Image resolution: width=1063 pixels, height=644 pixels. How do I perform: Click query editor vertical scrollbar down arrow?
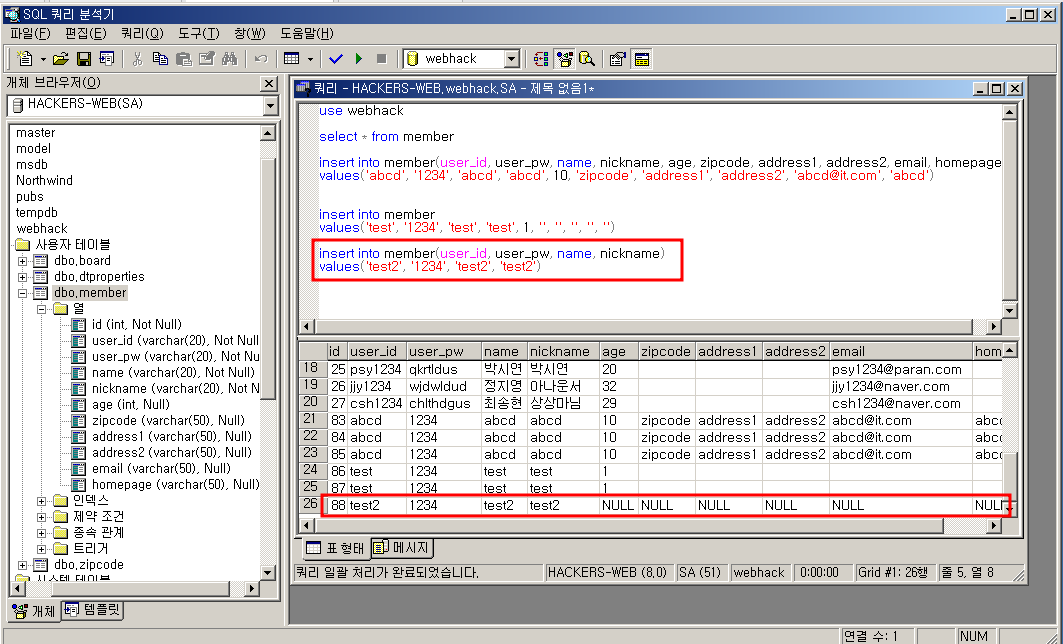(1009, 311)
